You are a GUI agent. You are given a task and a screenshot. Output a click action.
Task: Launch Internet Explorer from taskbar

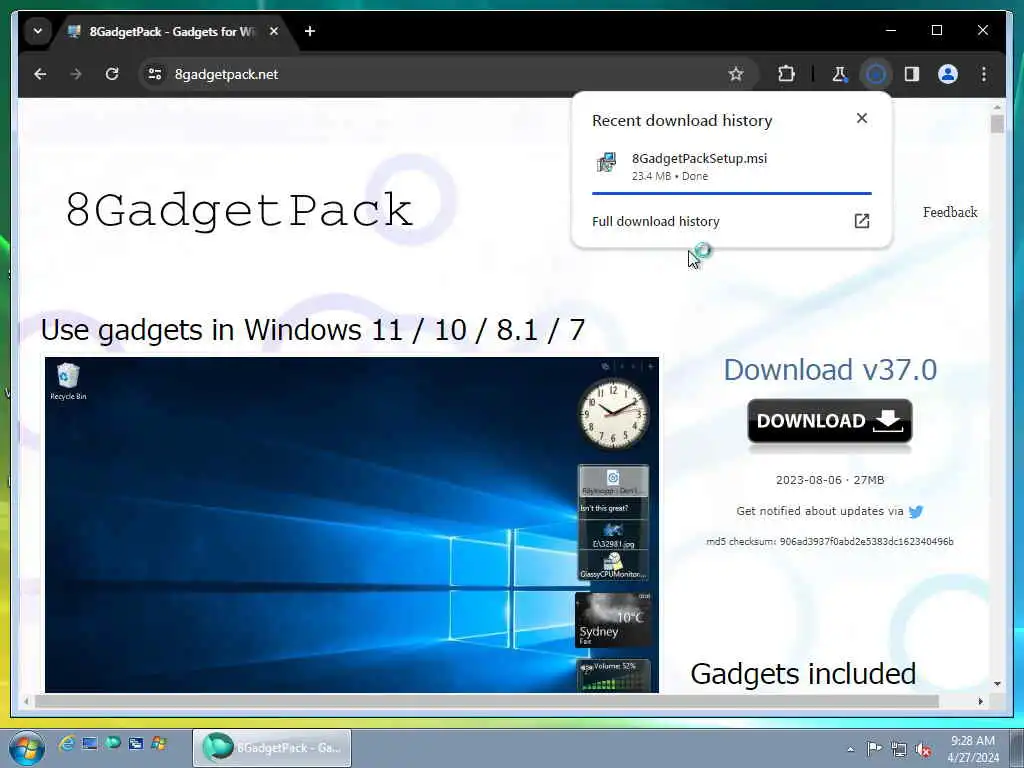tap(67, 743)
